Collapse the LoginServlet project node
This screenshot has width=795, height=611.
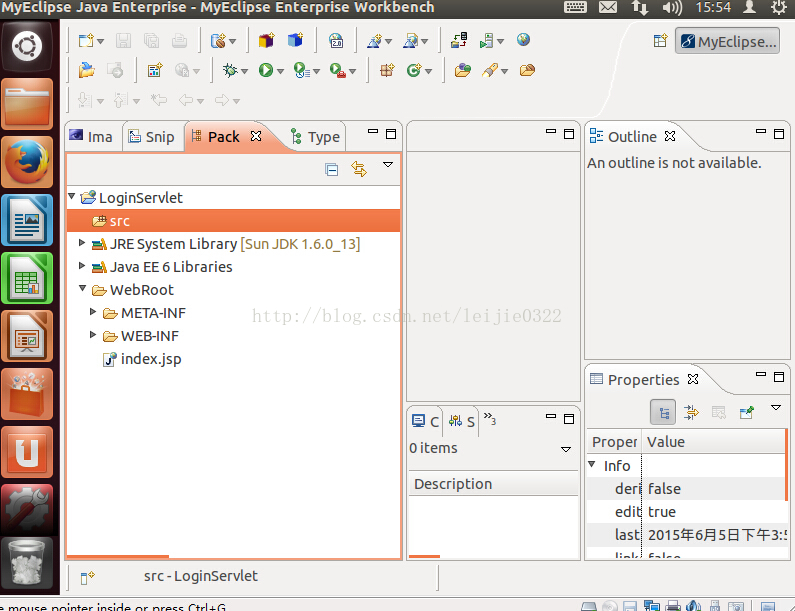coord(72,196)
